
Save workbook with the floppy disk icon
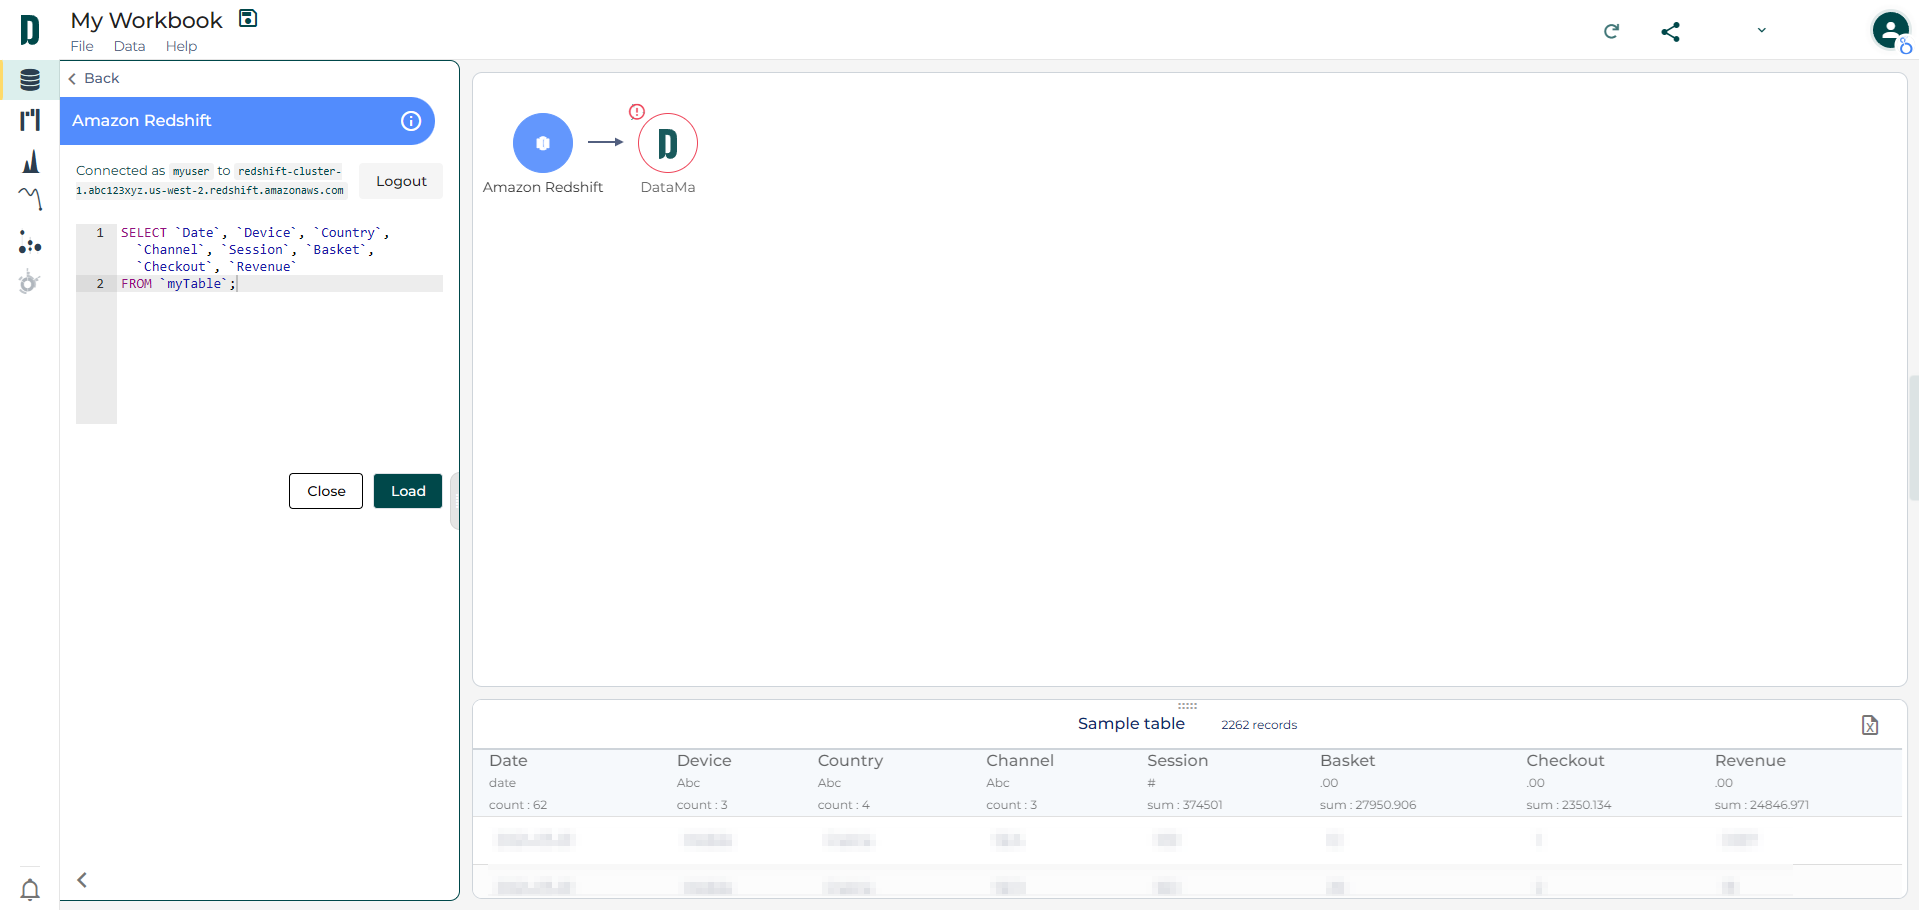click(x=248, y=18)
